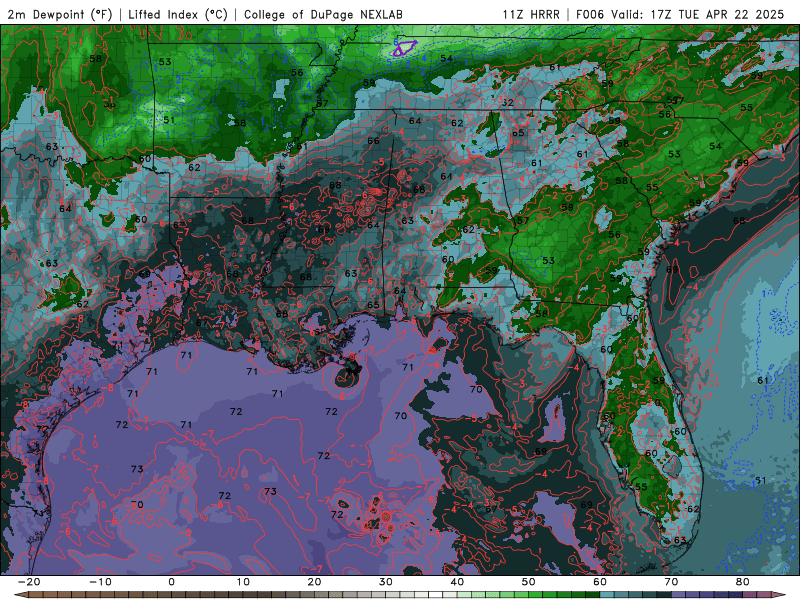Click the '80' legend tick label
Screen dimensions: 800x600
[x=743, y=582]
